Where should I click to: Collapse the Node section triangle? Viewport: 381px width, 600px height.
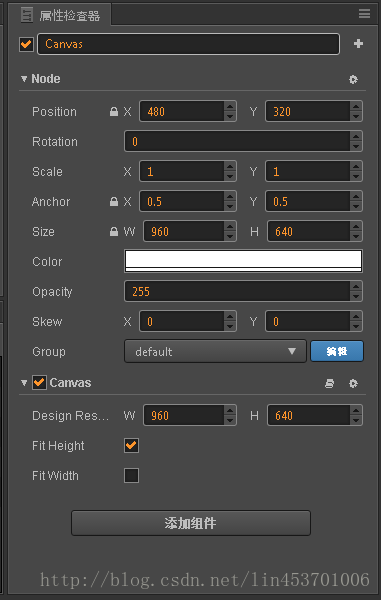pos(24,79)
